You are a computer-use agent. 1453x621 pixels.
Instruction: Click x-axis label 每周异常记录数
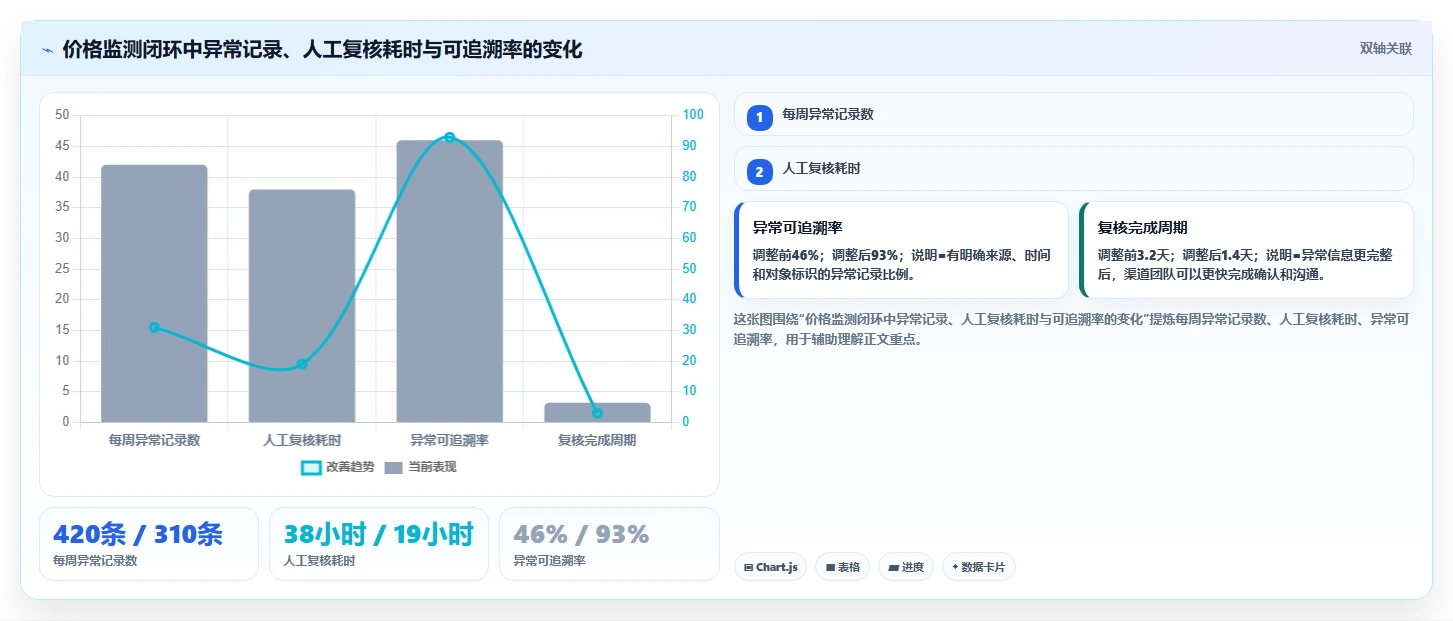pos(154,440)
